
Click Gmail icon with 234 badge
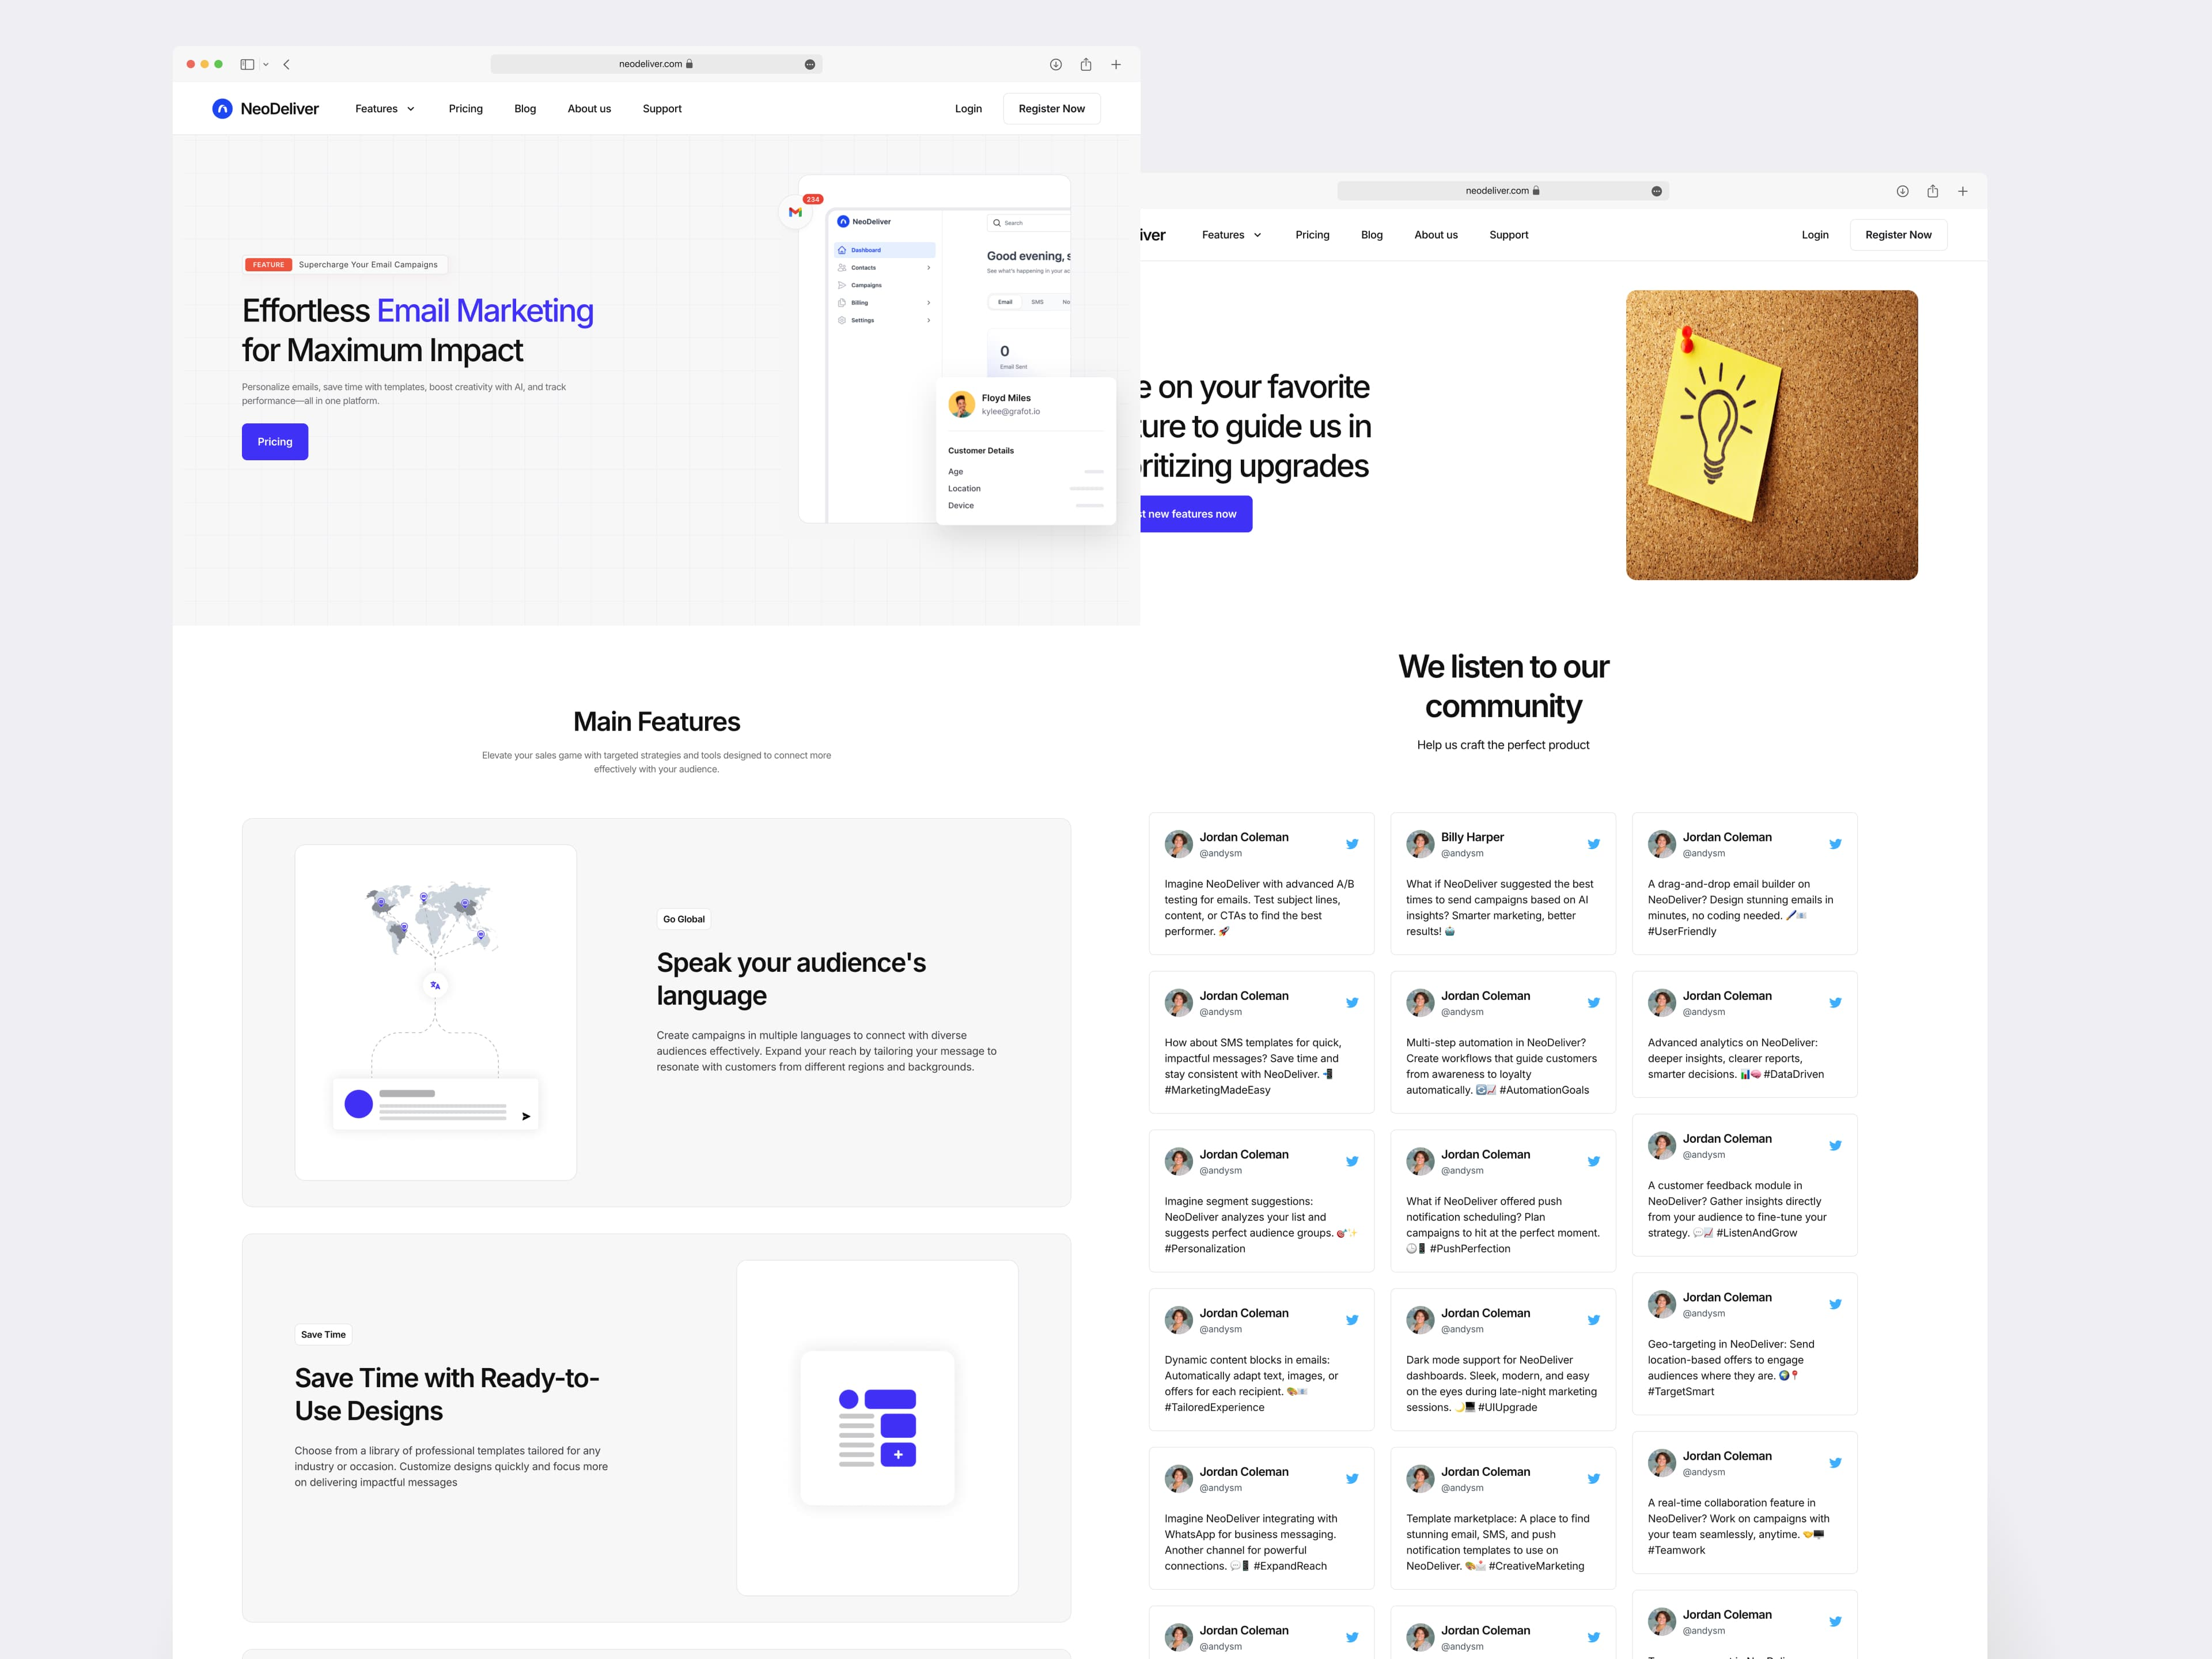pyautogui.click(x=796, y=212)
